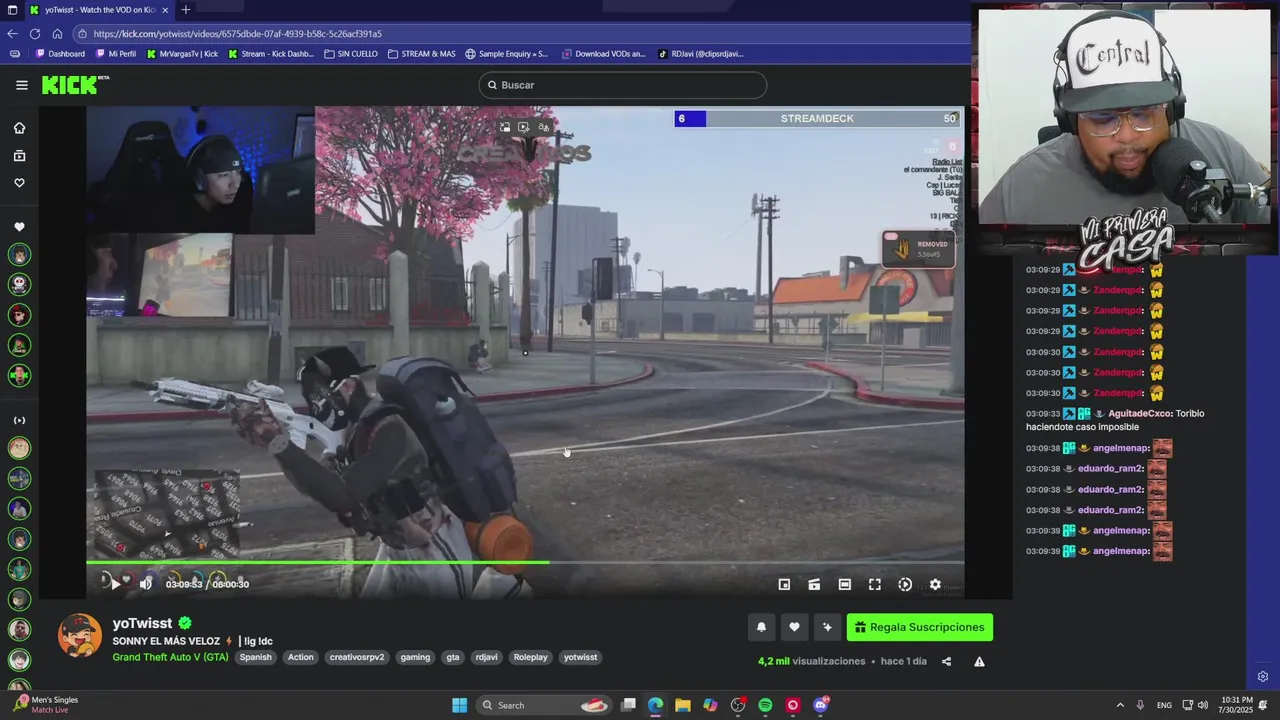Viewport: 1280px width, 720px height.
Task: Open the Kick hamburger menu
Action: [21, 85]
